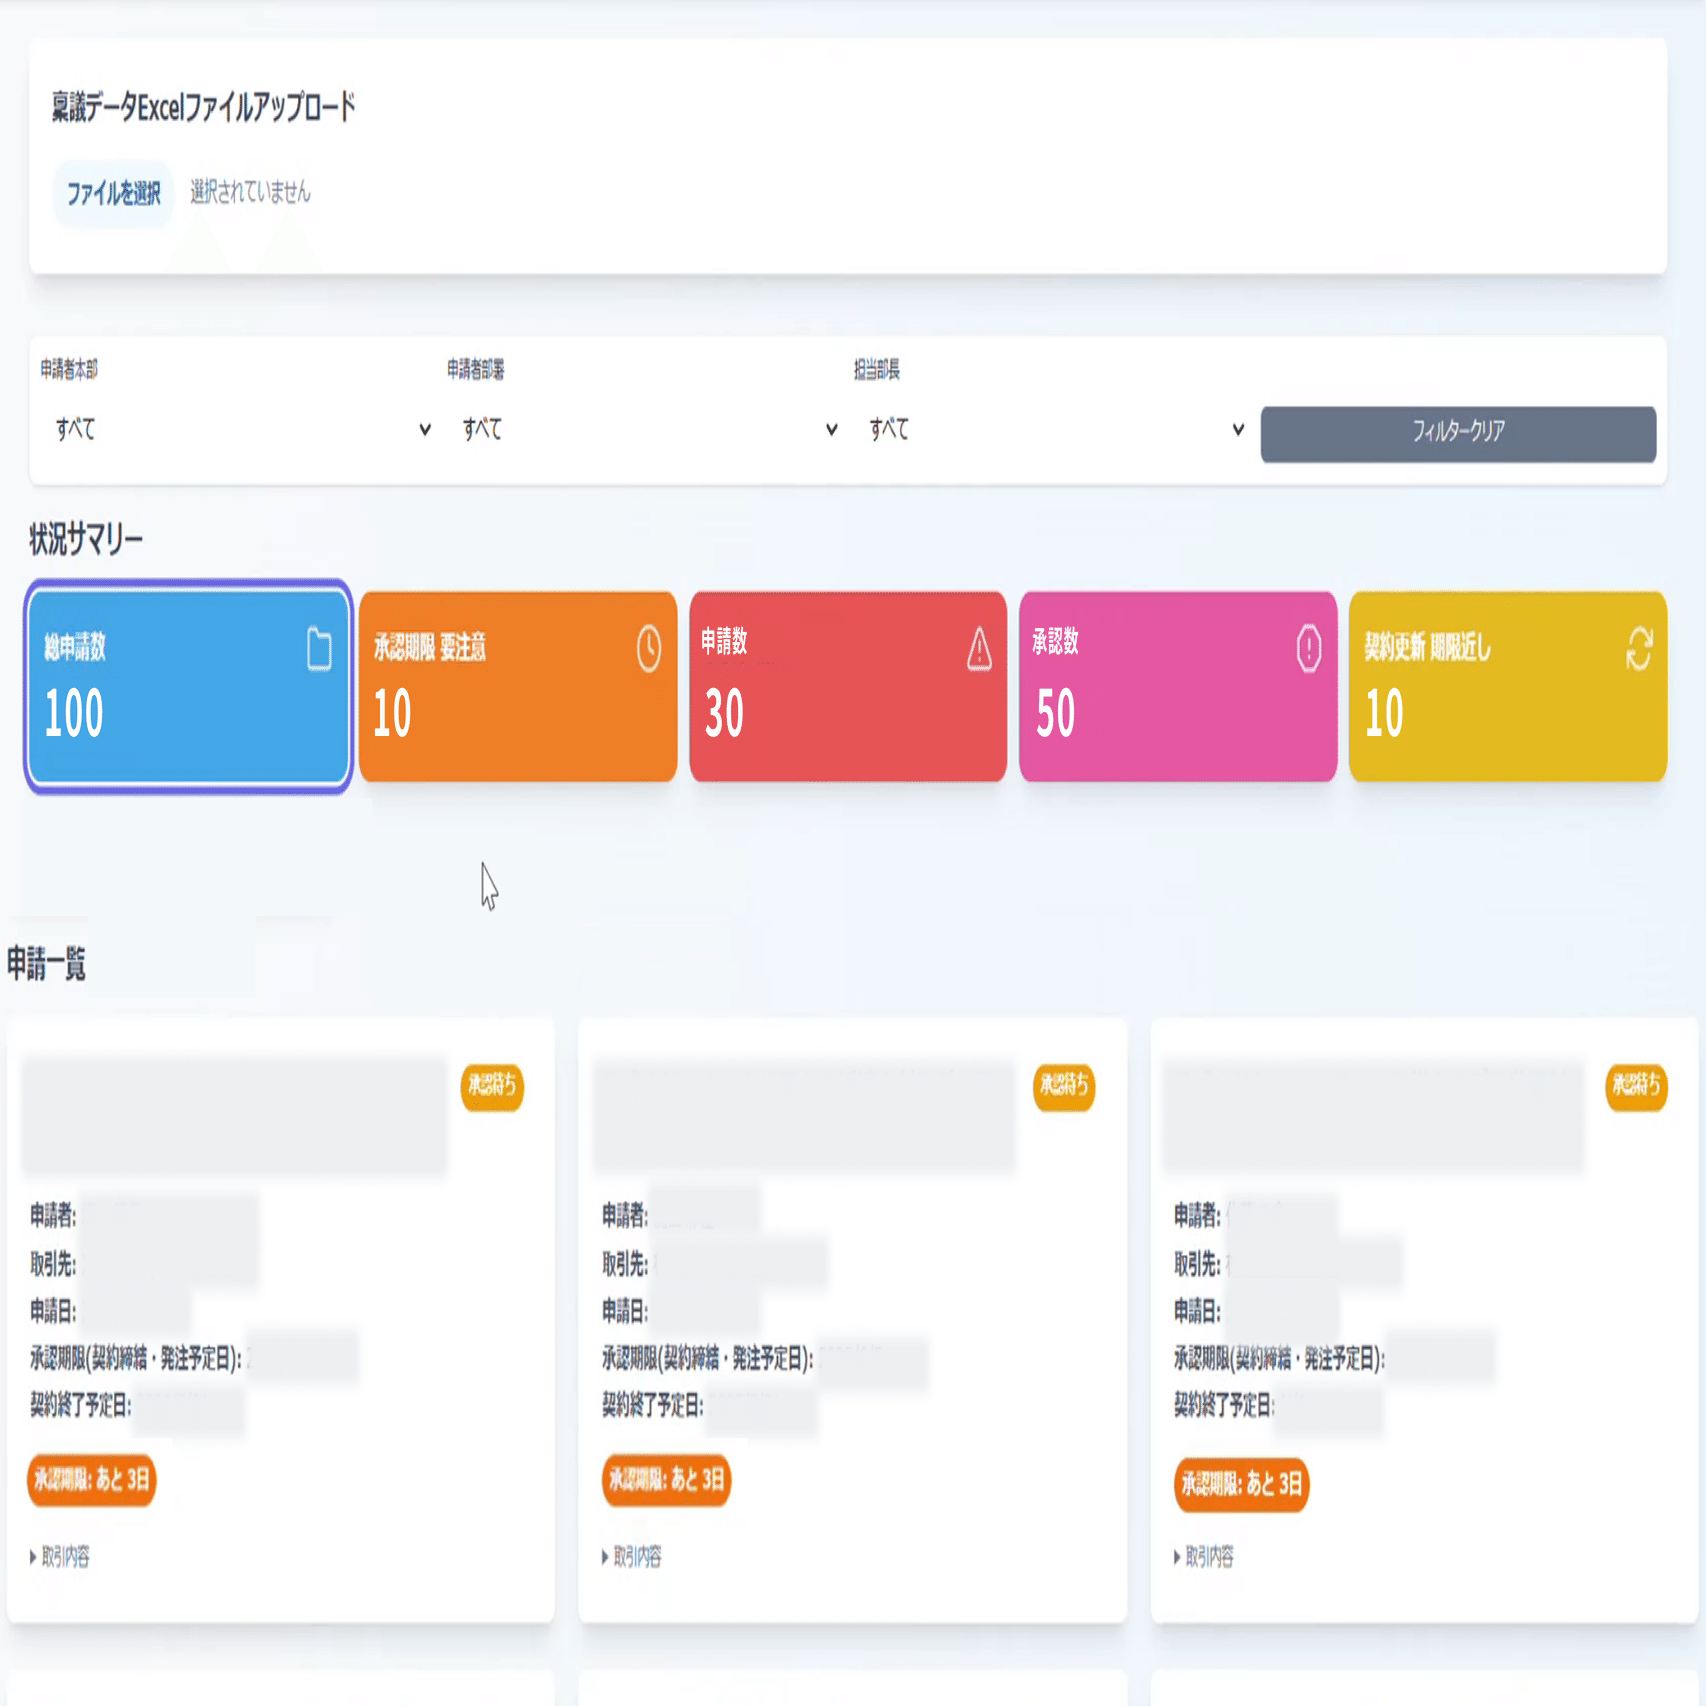Click 申請者: label in the left card
Screen dimensions: 1706x1706
[53, 1216]
